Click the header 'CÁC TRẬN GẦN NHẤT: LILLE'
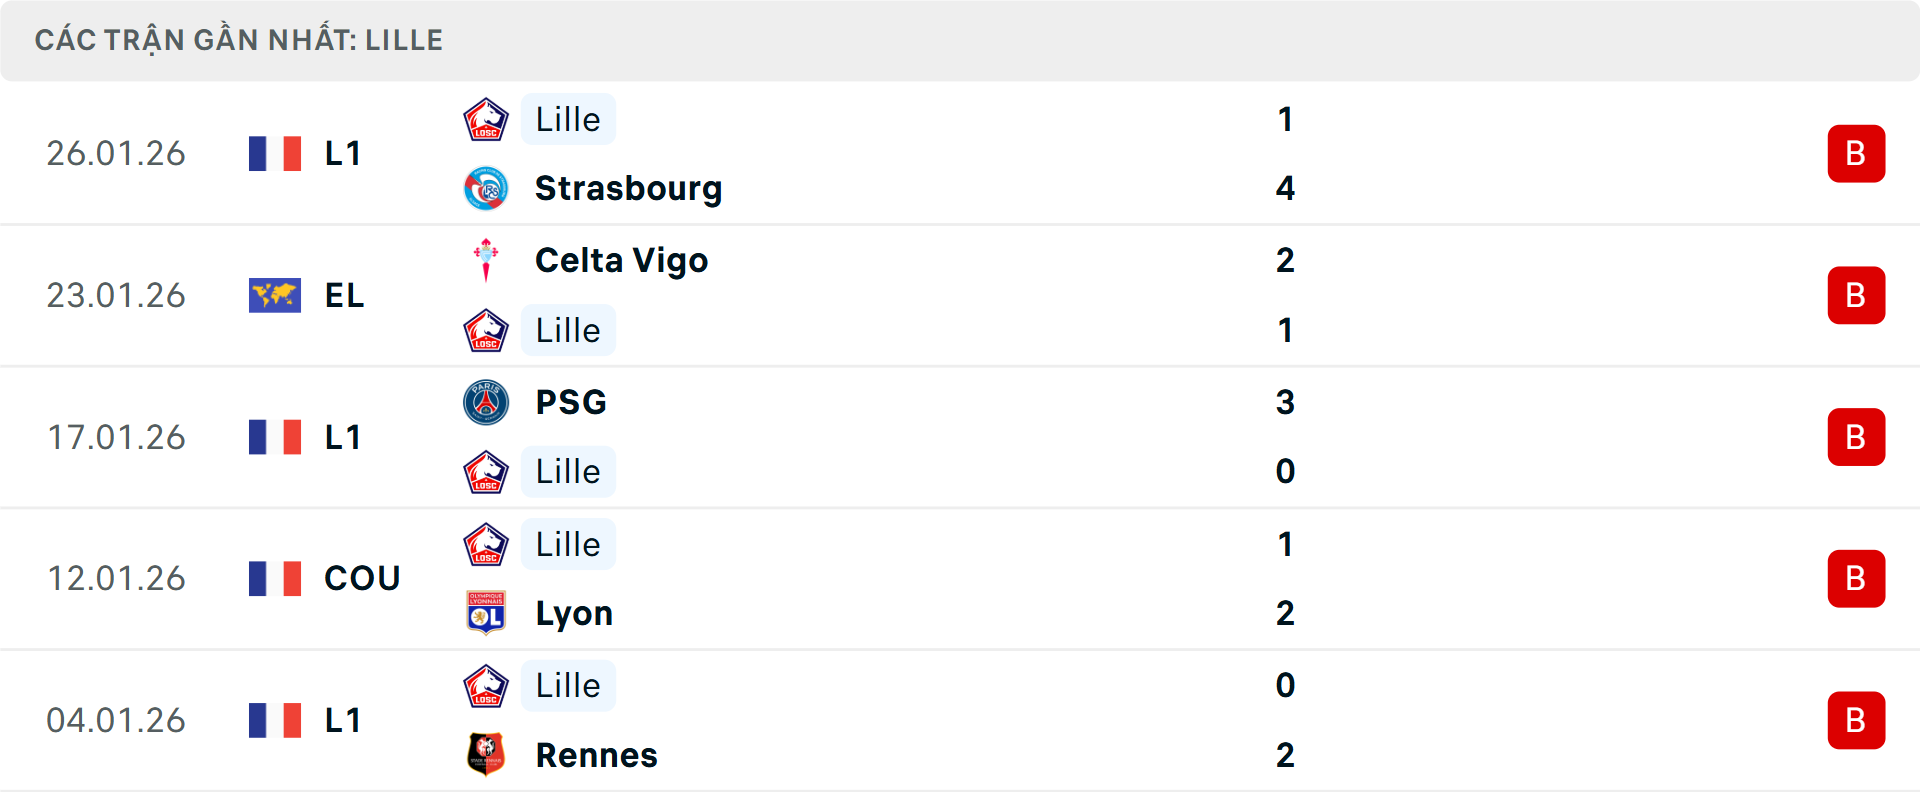1920x792 pixels. click(x=239, y=40)
